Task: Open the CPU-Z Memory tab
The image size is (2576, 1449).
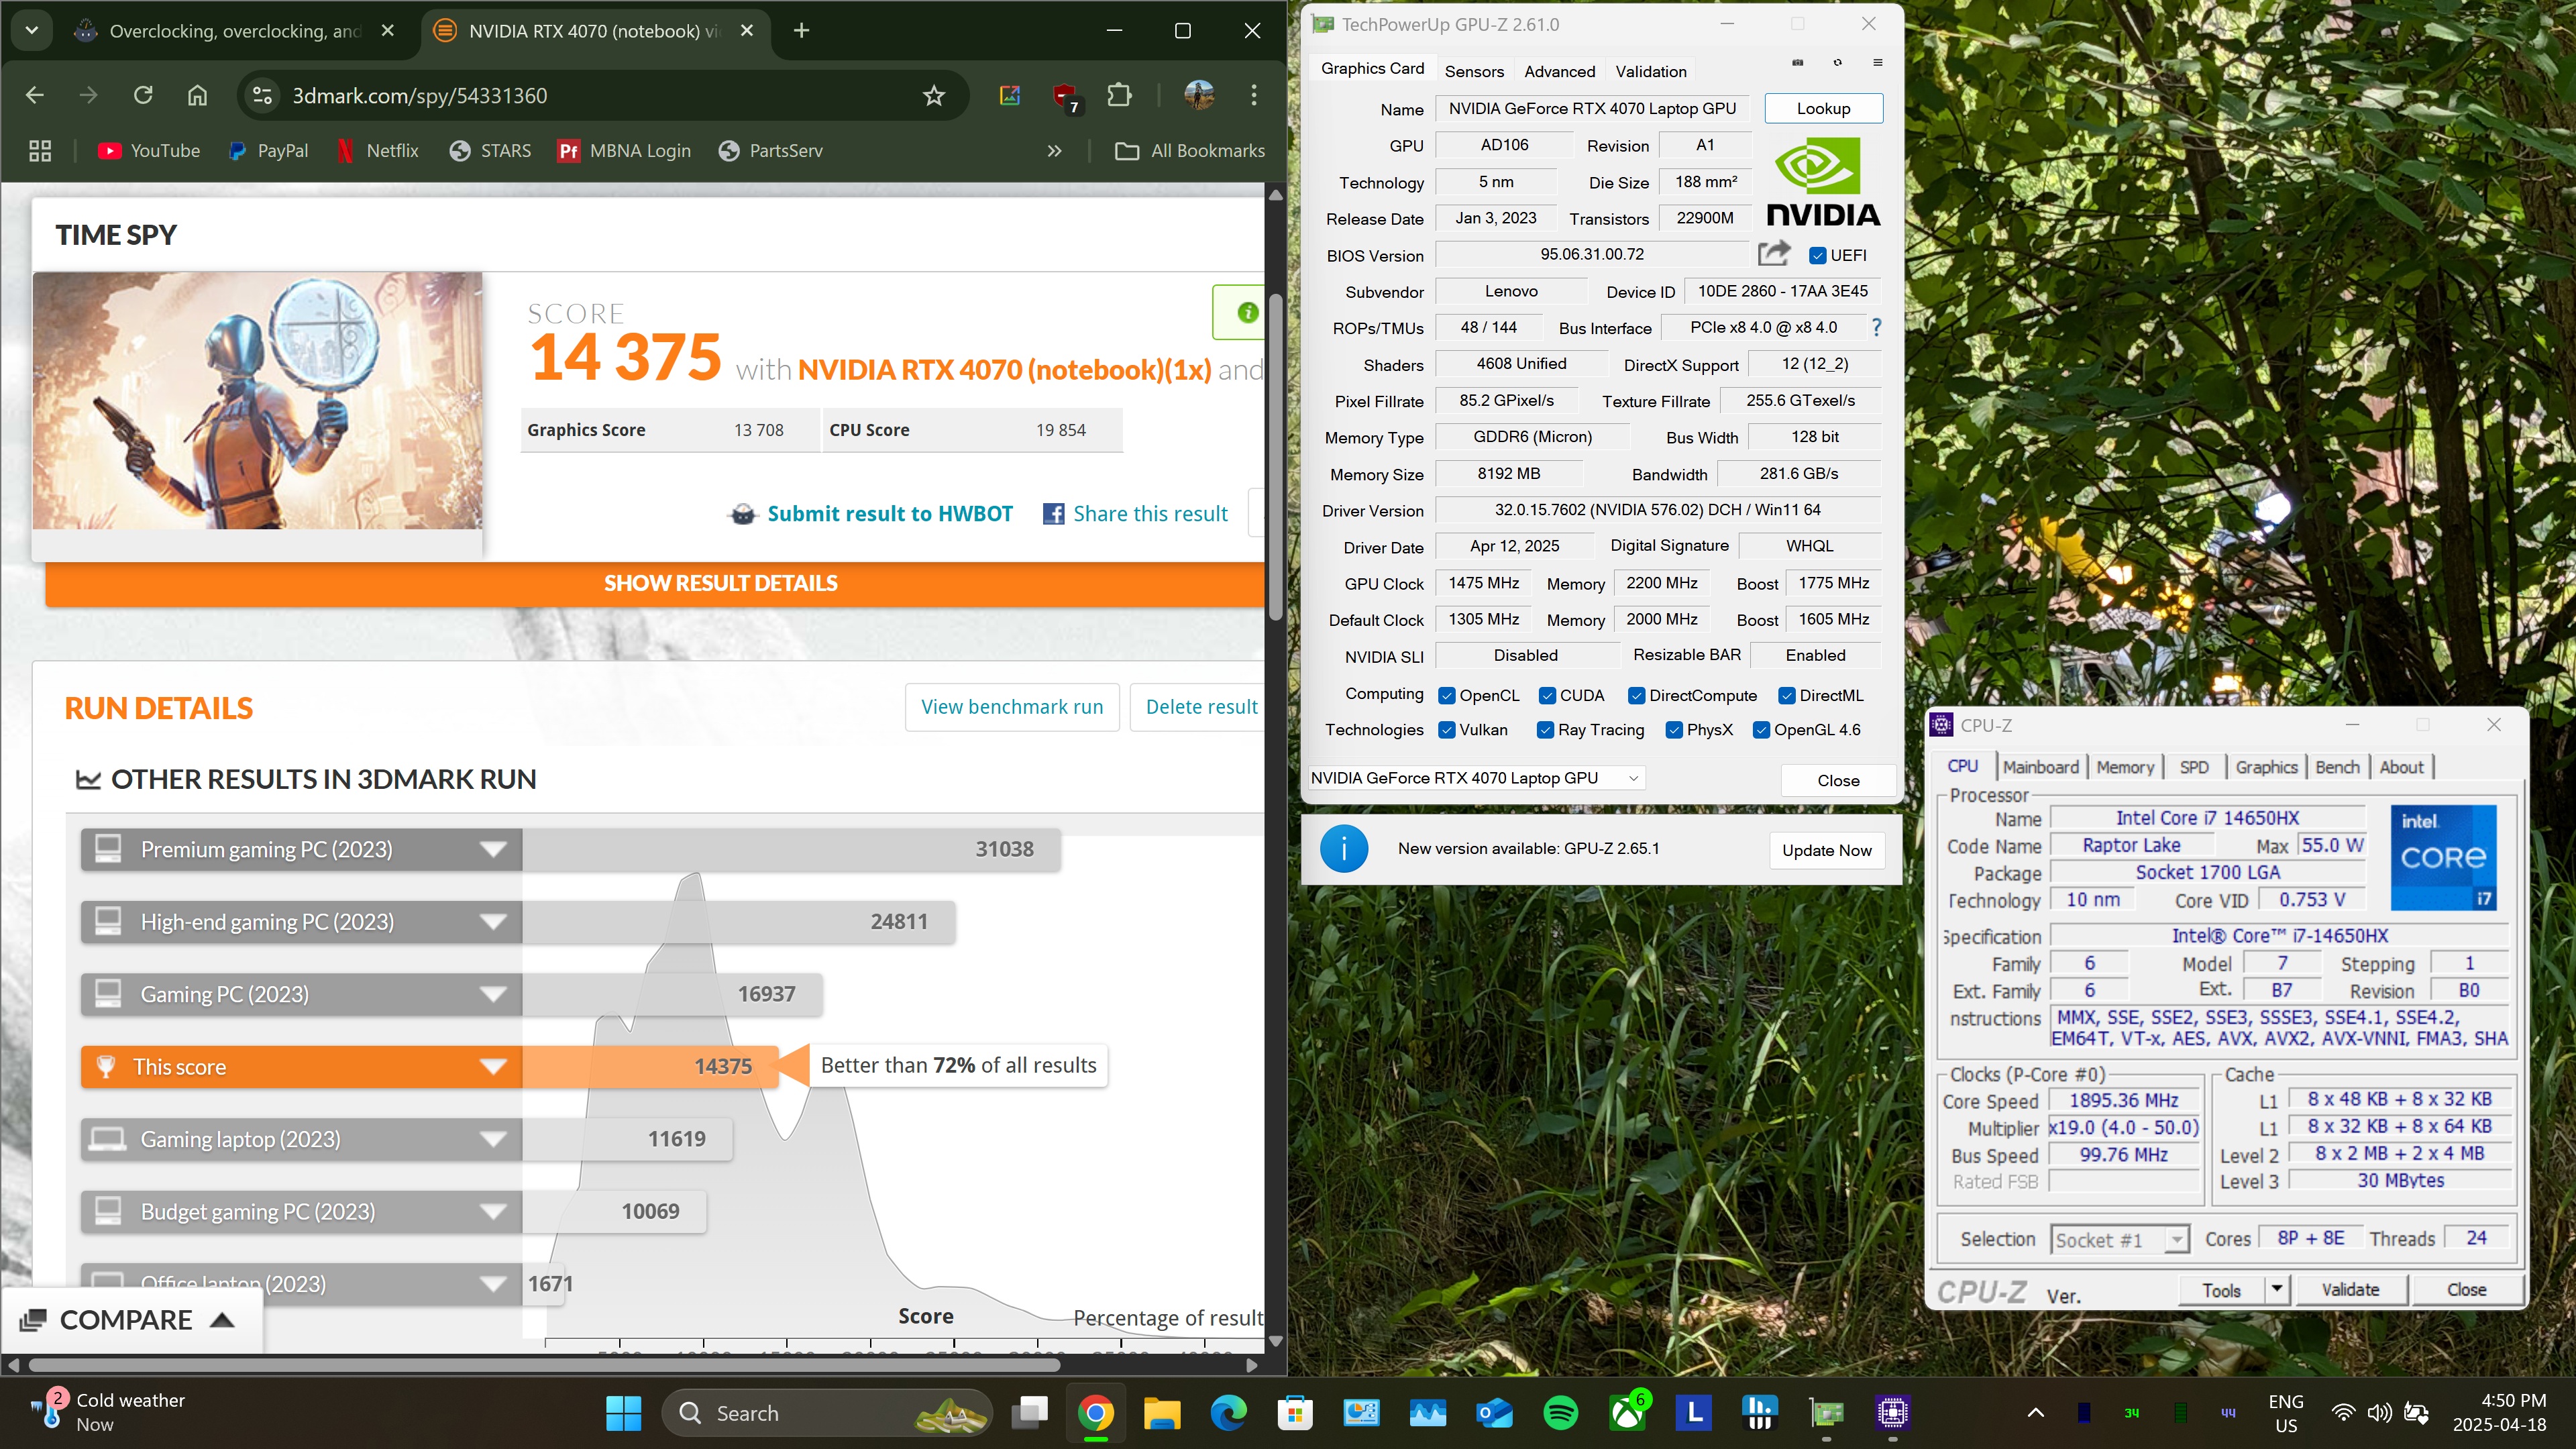Action: (x=2125, y=767)
